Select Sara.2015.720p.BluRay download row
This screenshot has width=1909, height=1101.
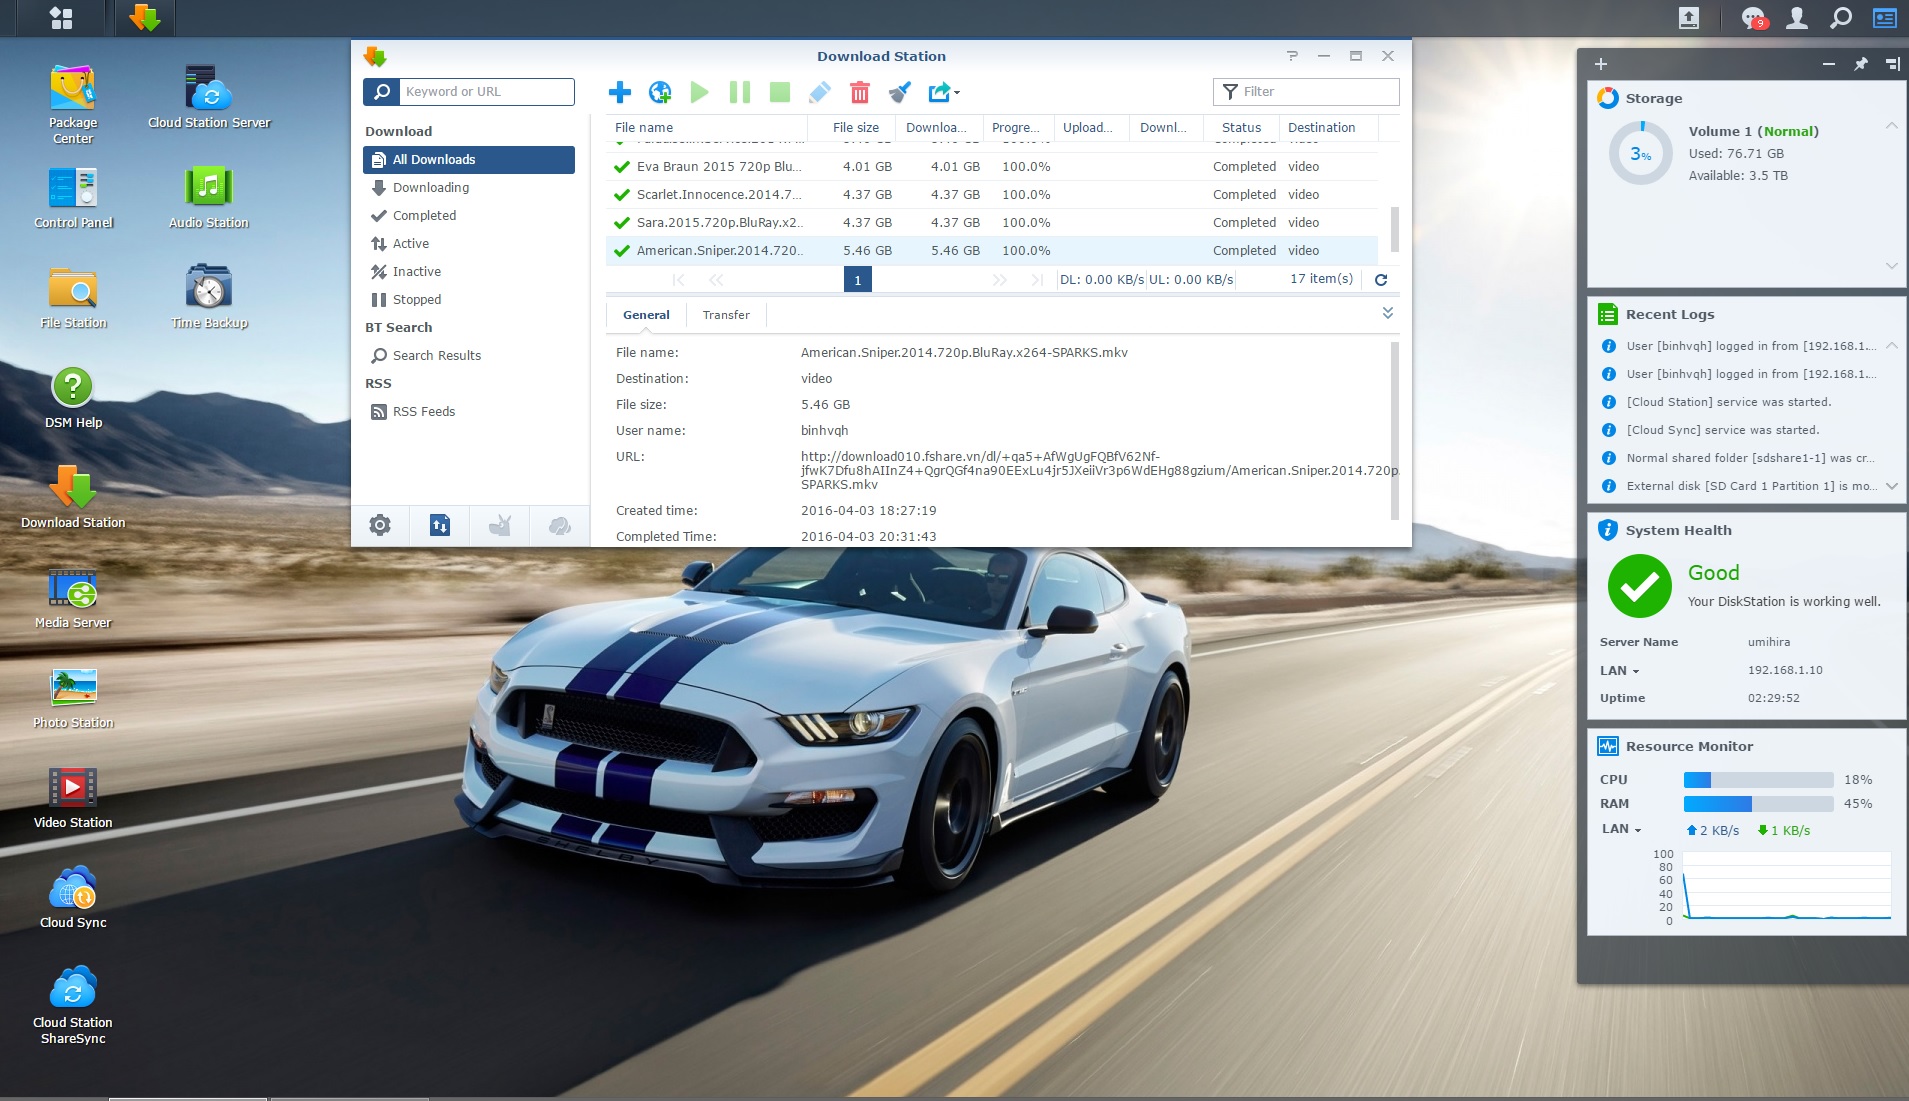[x=992, y=223]
